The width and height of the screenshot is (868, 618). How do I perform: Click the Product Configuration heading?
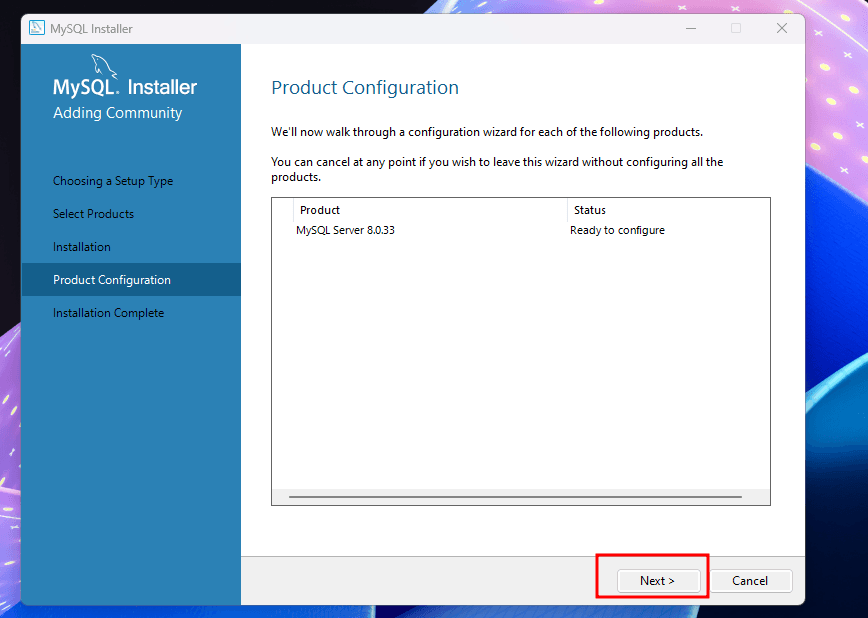point(365,87)
